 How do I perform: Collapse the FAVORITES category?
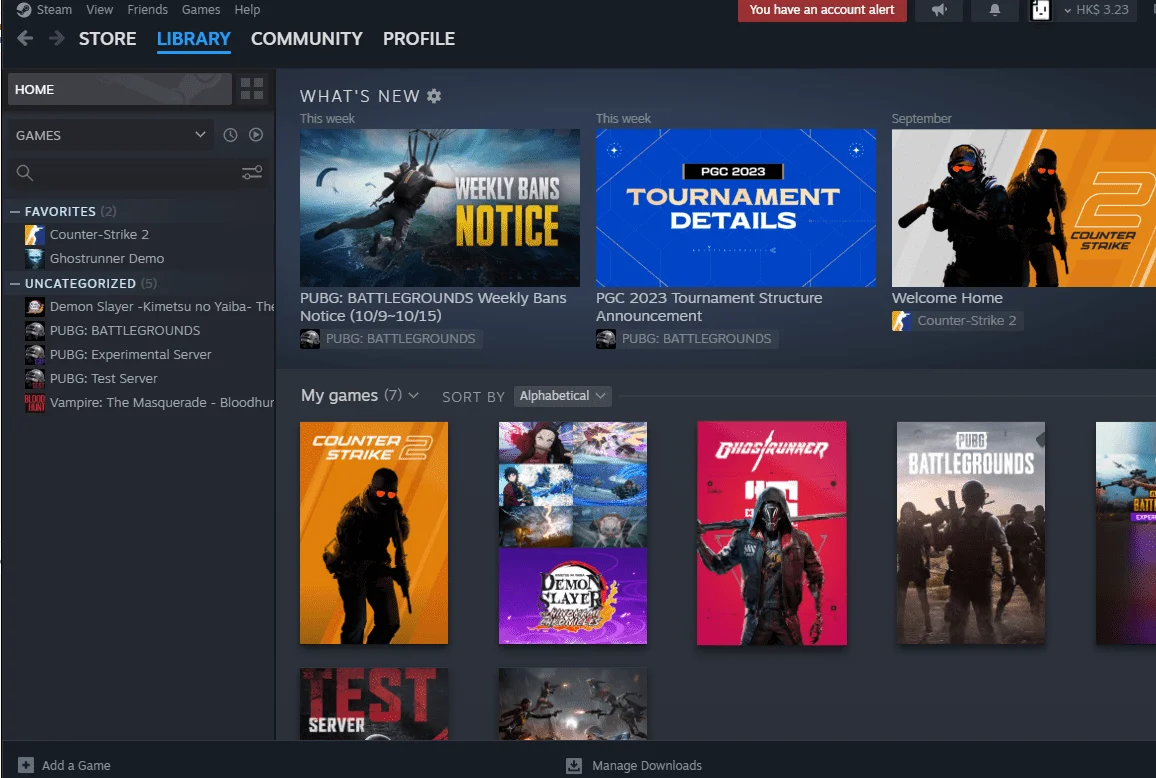[15, 212]
